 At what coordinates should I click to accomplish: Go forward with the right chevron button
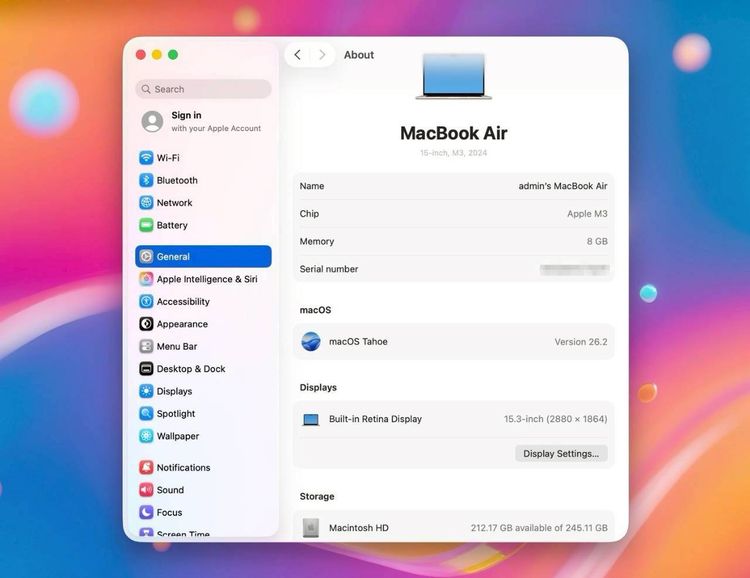(322, 55)
